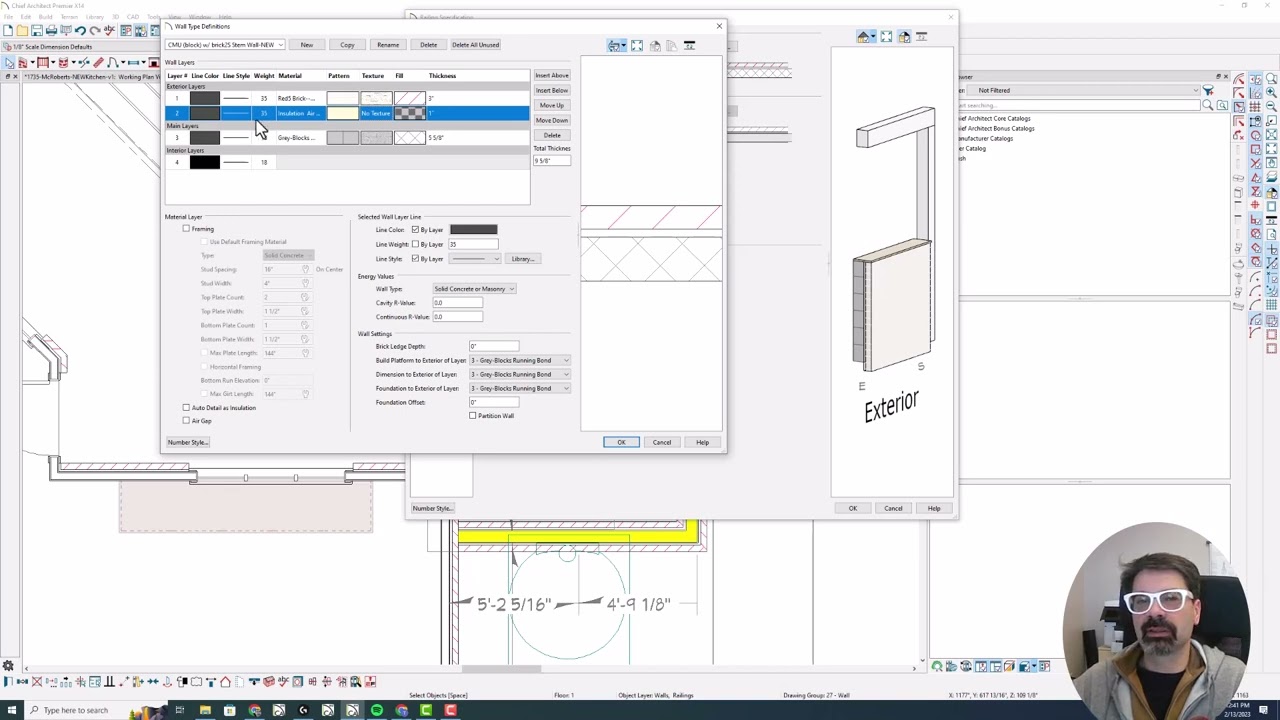Open the Wall Type Solid Concrete dropdown

pos(474,289)
